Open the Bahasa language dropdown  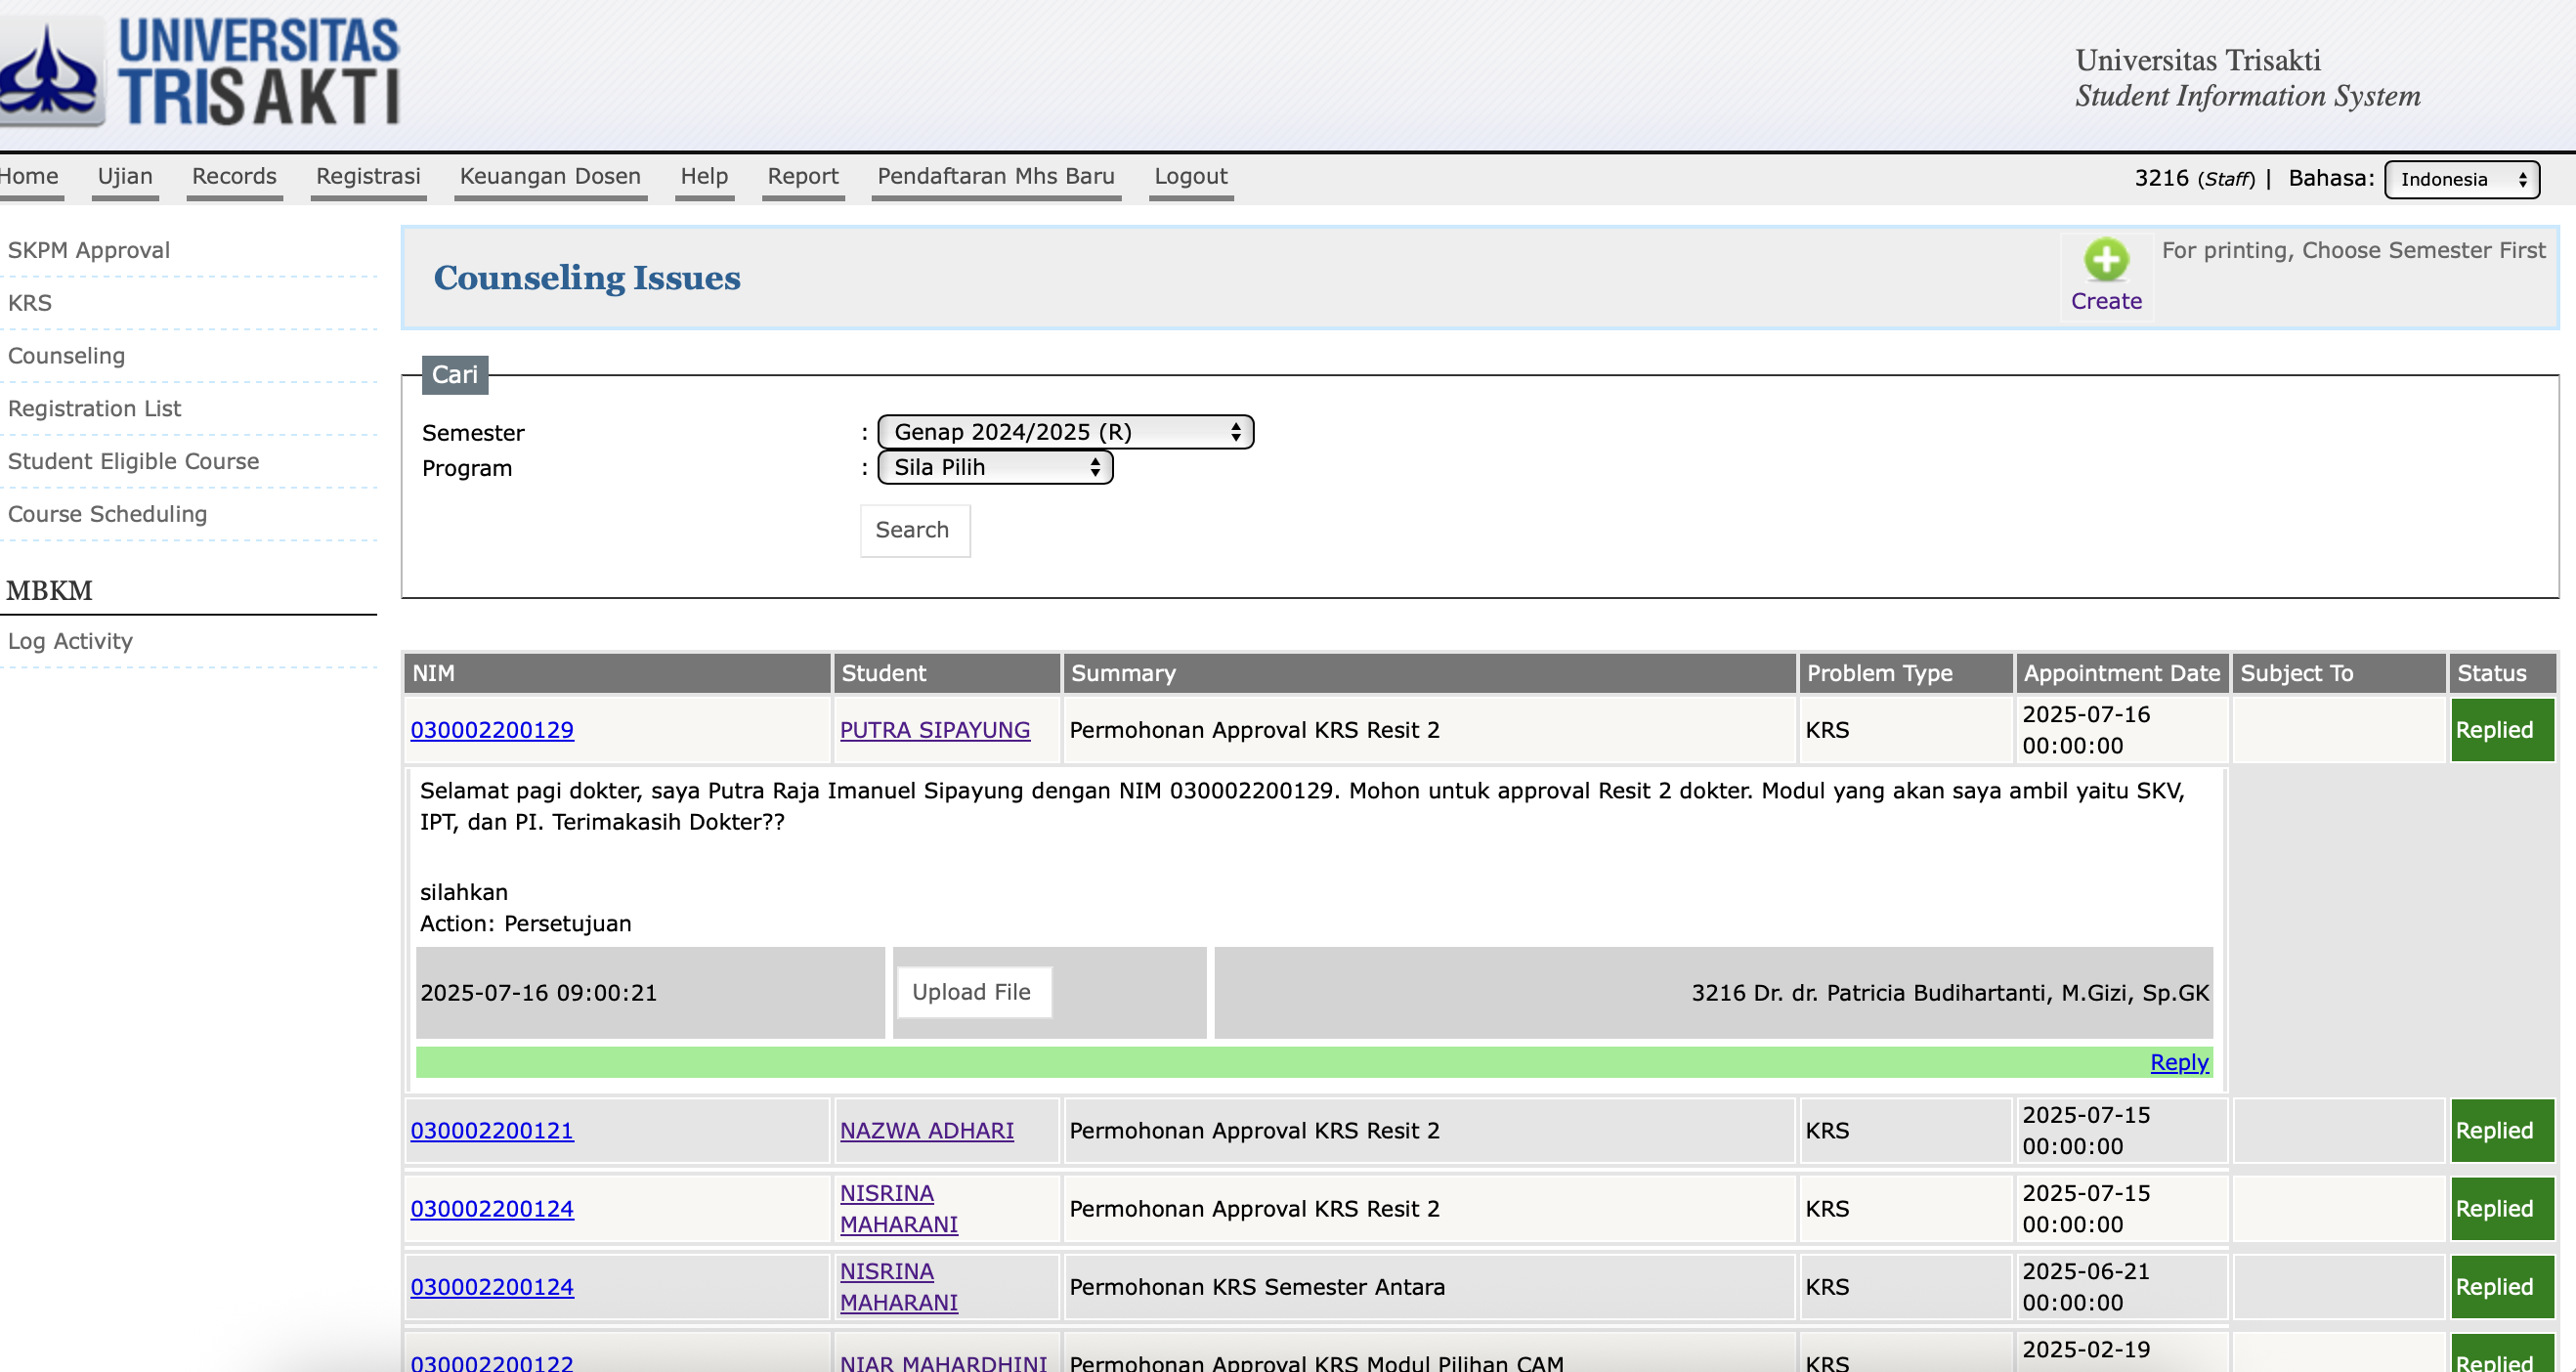(2461, 179)
